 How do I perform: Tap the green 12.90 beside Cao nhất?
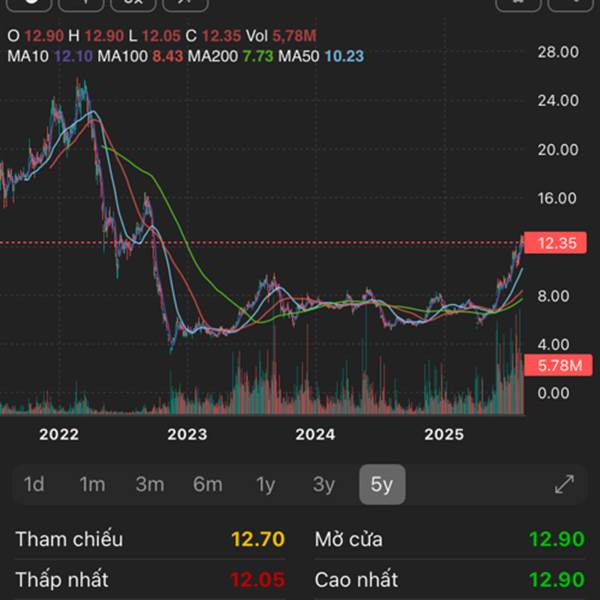point(557,580)
